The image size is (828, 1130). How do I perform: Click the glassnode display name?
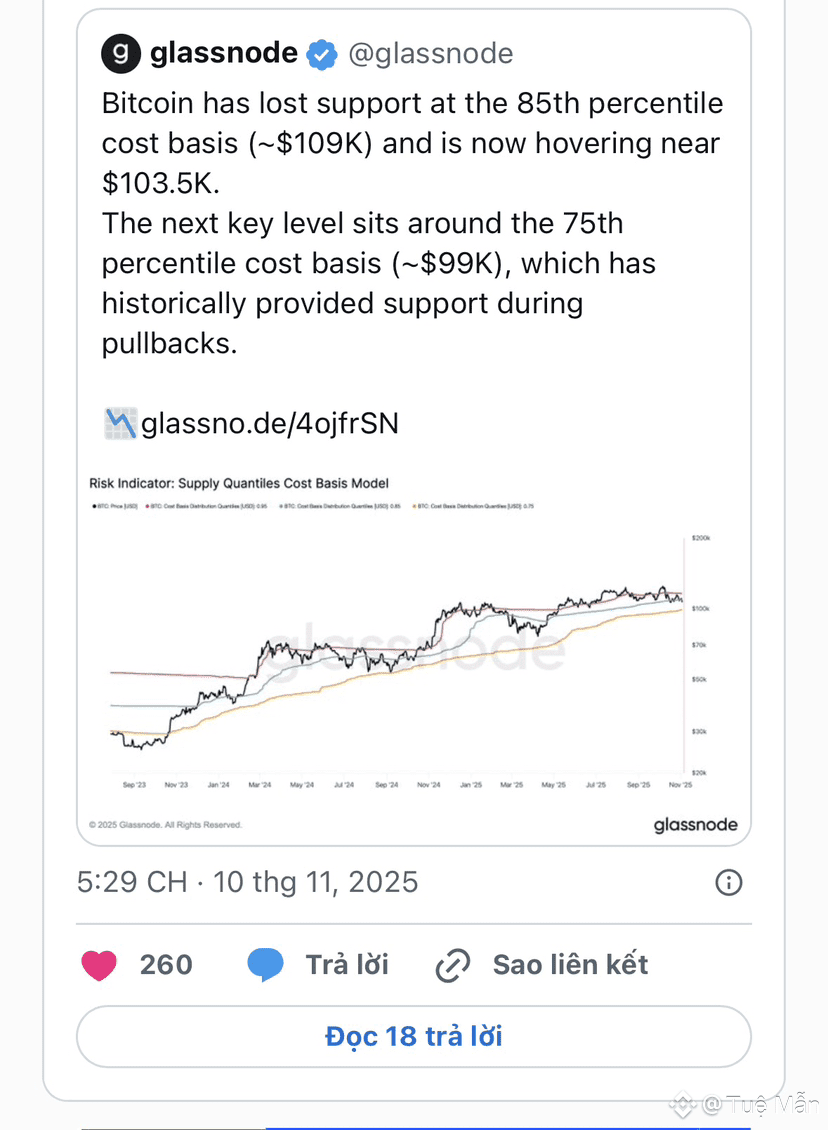224,54
